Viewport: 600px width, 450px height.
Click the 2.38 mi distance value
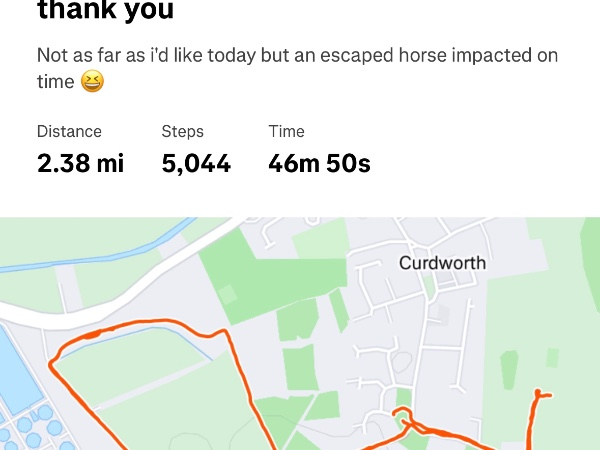80,163
